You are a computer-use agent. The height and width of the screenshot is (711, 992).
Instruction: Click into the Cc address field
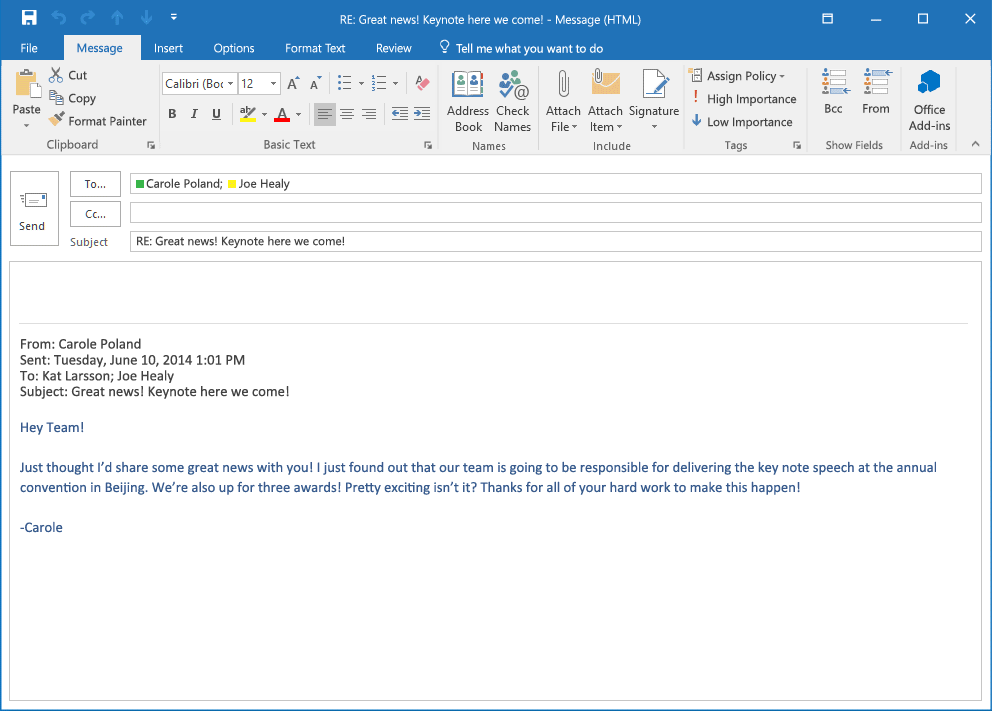click(x=555, y=213)
